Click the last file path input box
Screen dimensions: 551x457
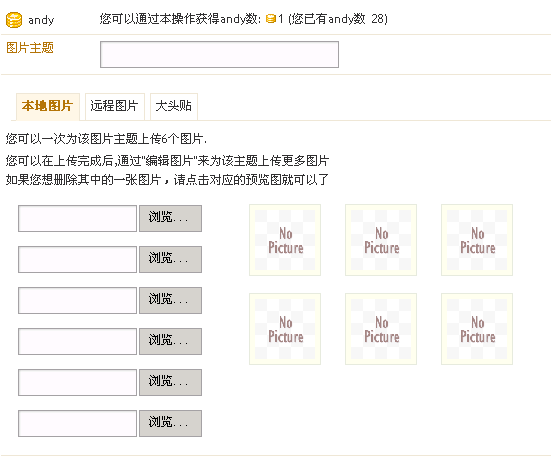77,423
